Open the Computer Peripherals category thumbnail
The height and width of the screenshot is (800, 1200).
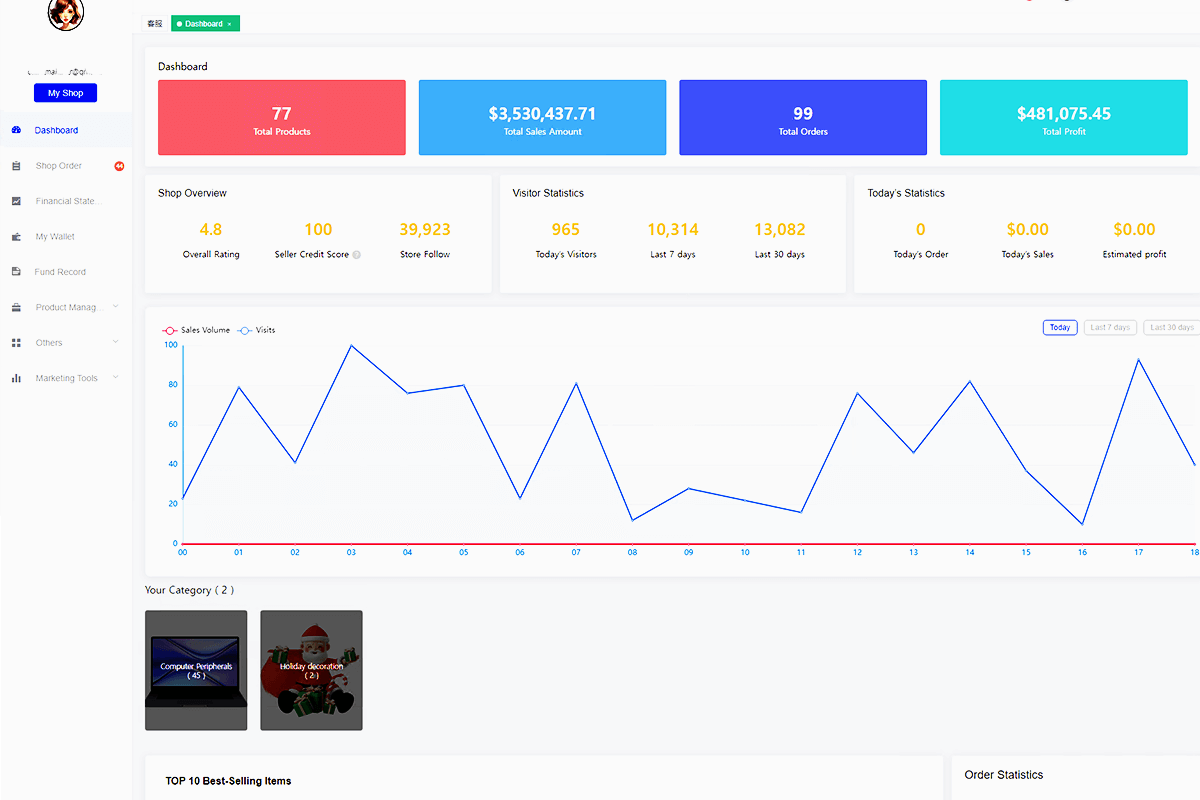196,670
